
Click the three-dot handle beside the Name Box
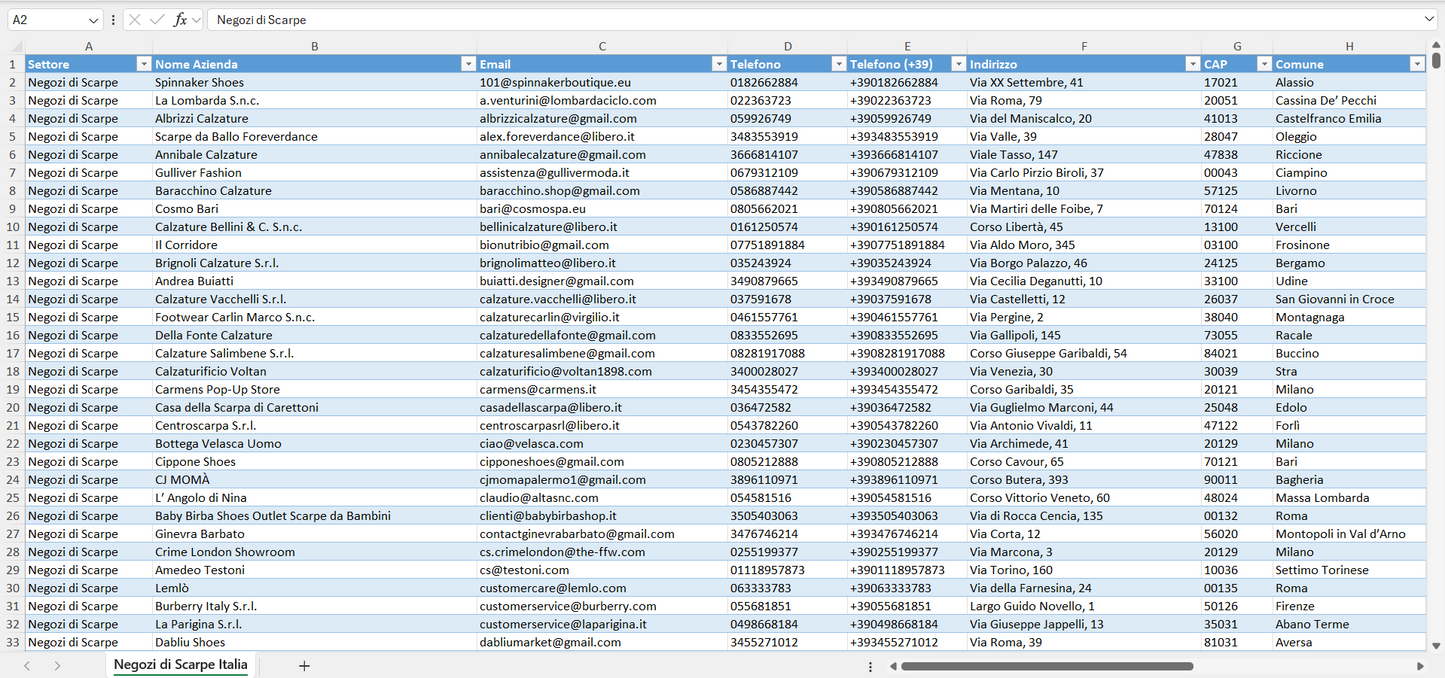tap(113, 20)
